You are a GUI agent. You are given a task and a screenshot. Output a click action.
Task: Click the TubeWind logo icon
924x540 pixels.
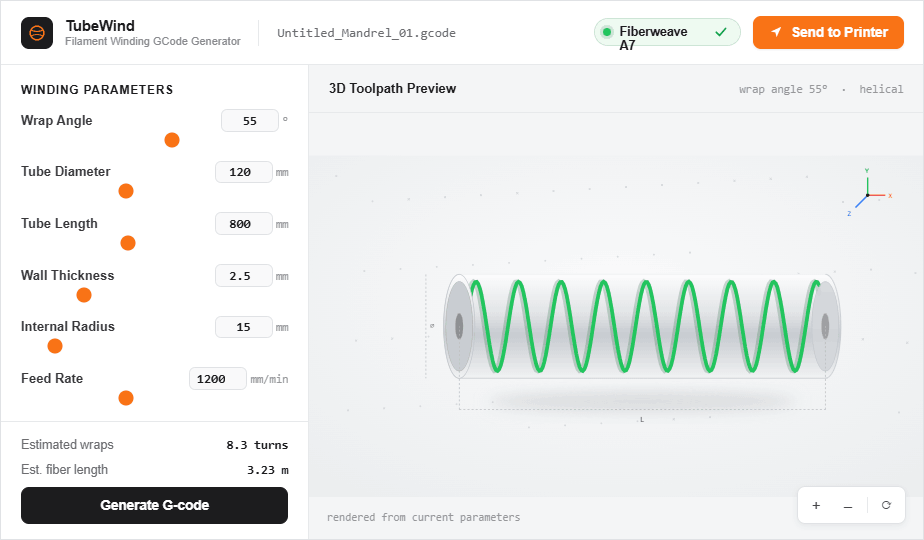(x=37, y=32)
